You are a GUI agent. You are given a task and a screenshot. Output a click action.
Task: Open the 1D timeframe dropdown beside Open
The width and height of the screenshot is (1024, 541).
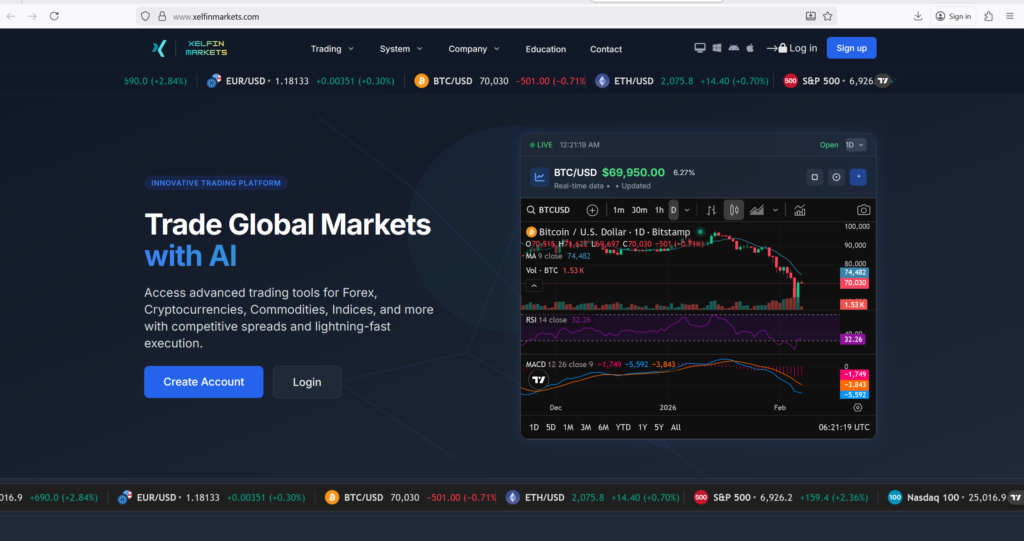(855, 145)
